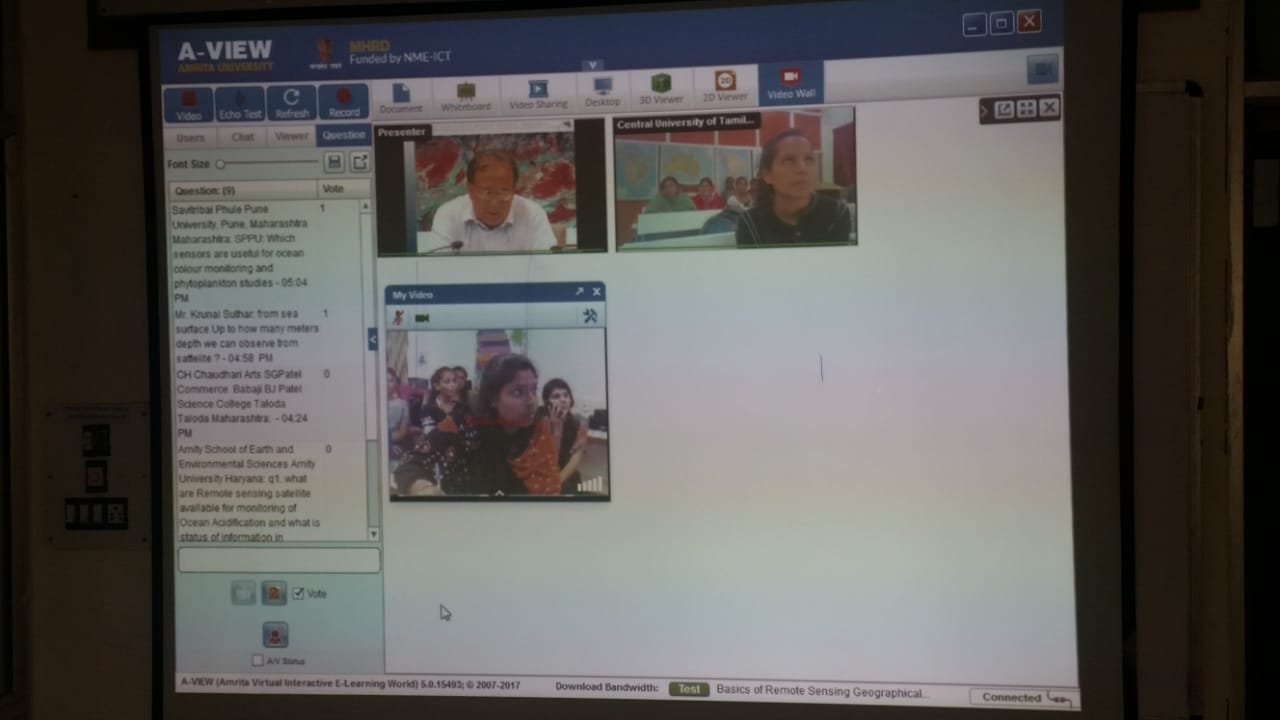Click the Question (9) column header
The width and height of the screenshot is (1280, 720).
[243, 190]
